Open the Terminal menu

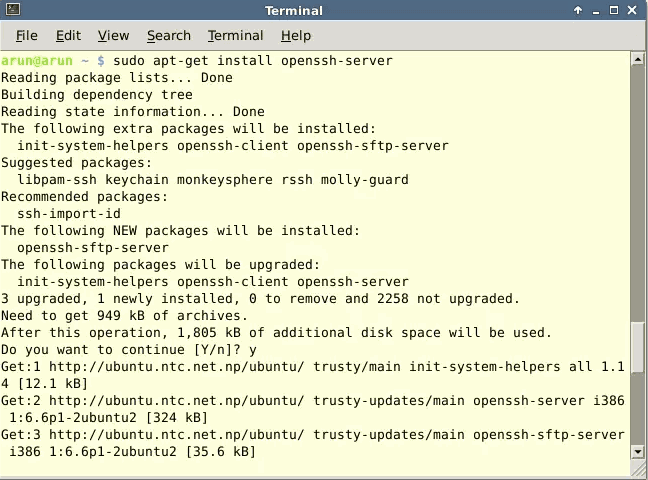click(x=235, y=35)
